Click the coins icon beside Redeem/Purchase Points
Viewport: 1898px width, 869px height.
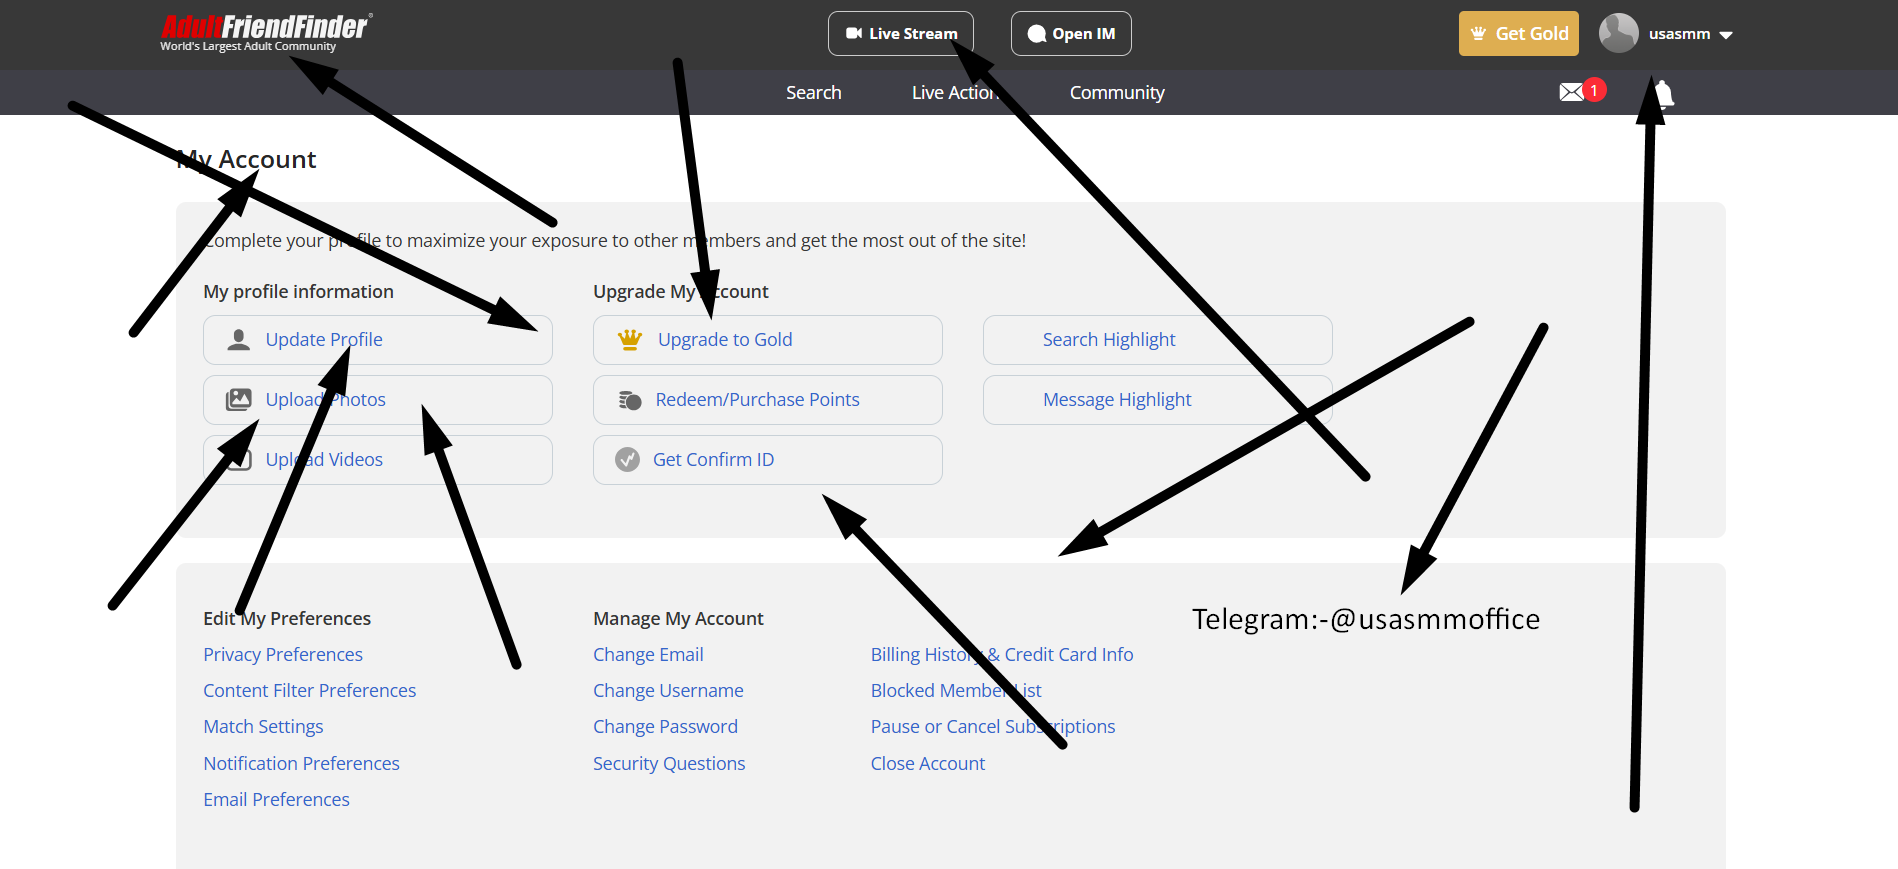630,400
